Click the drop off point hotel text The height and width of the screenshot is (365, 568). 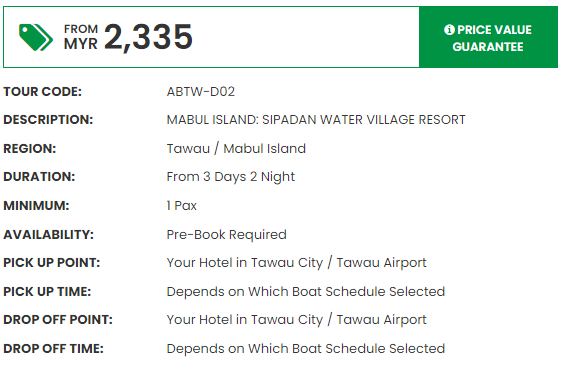pyautogui.click(x=296, y=320)
